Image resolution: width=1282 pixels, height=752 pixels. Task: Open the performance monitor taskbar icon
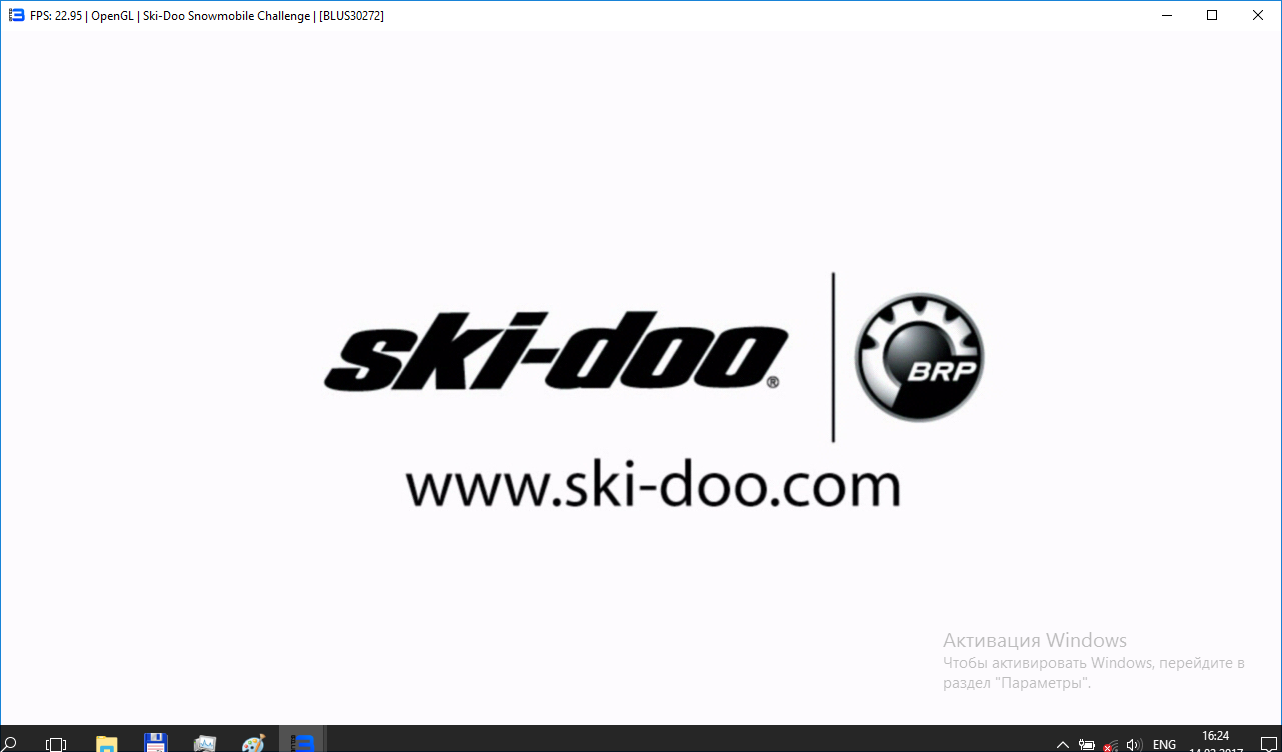click(x=205, y=743)
